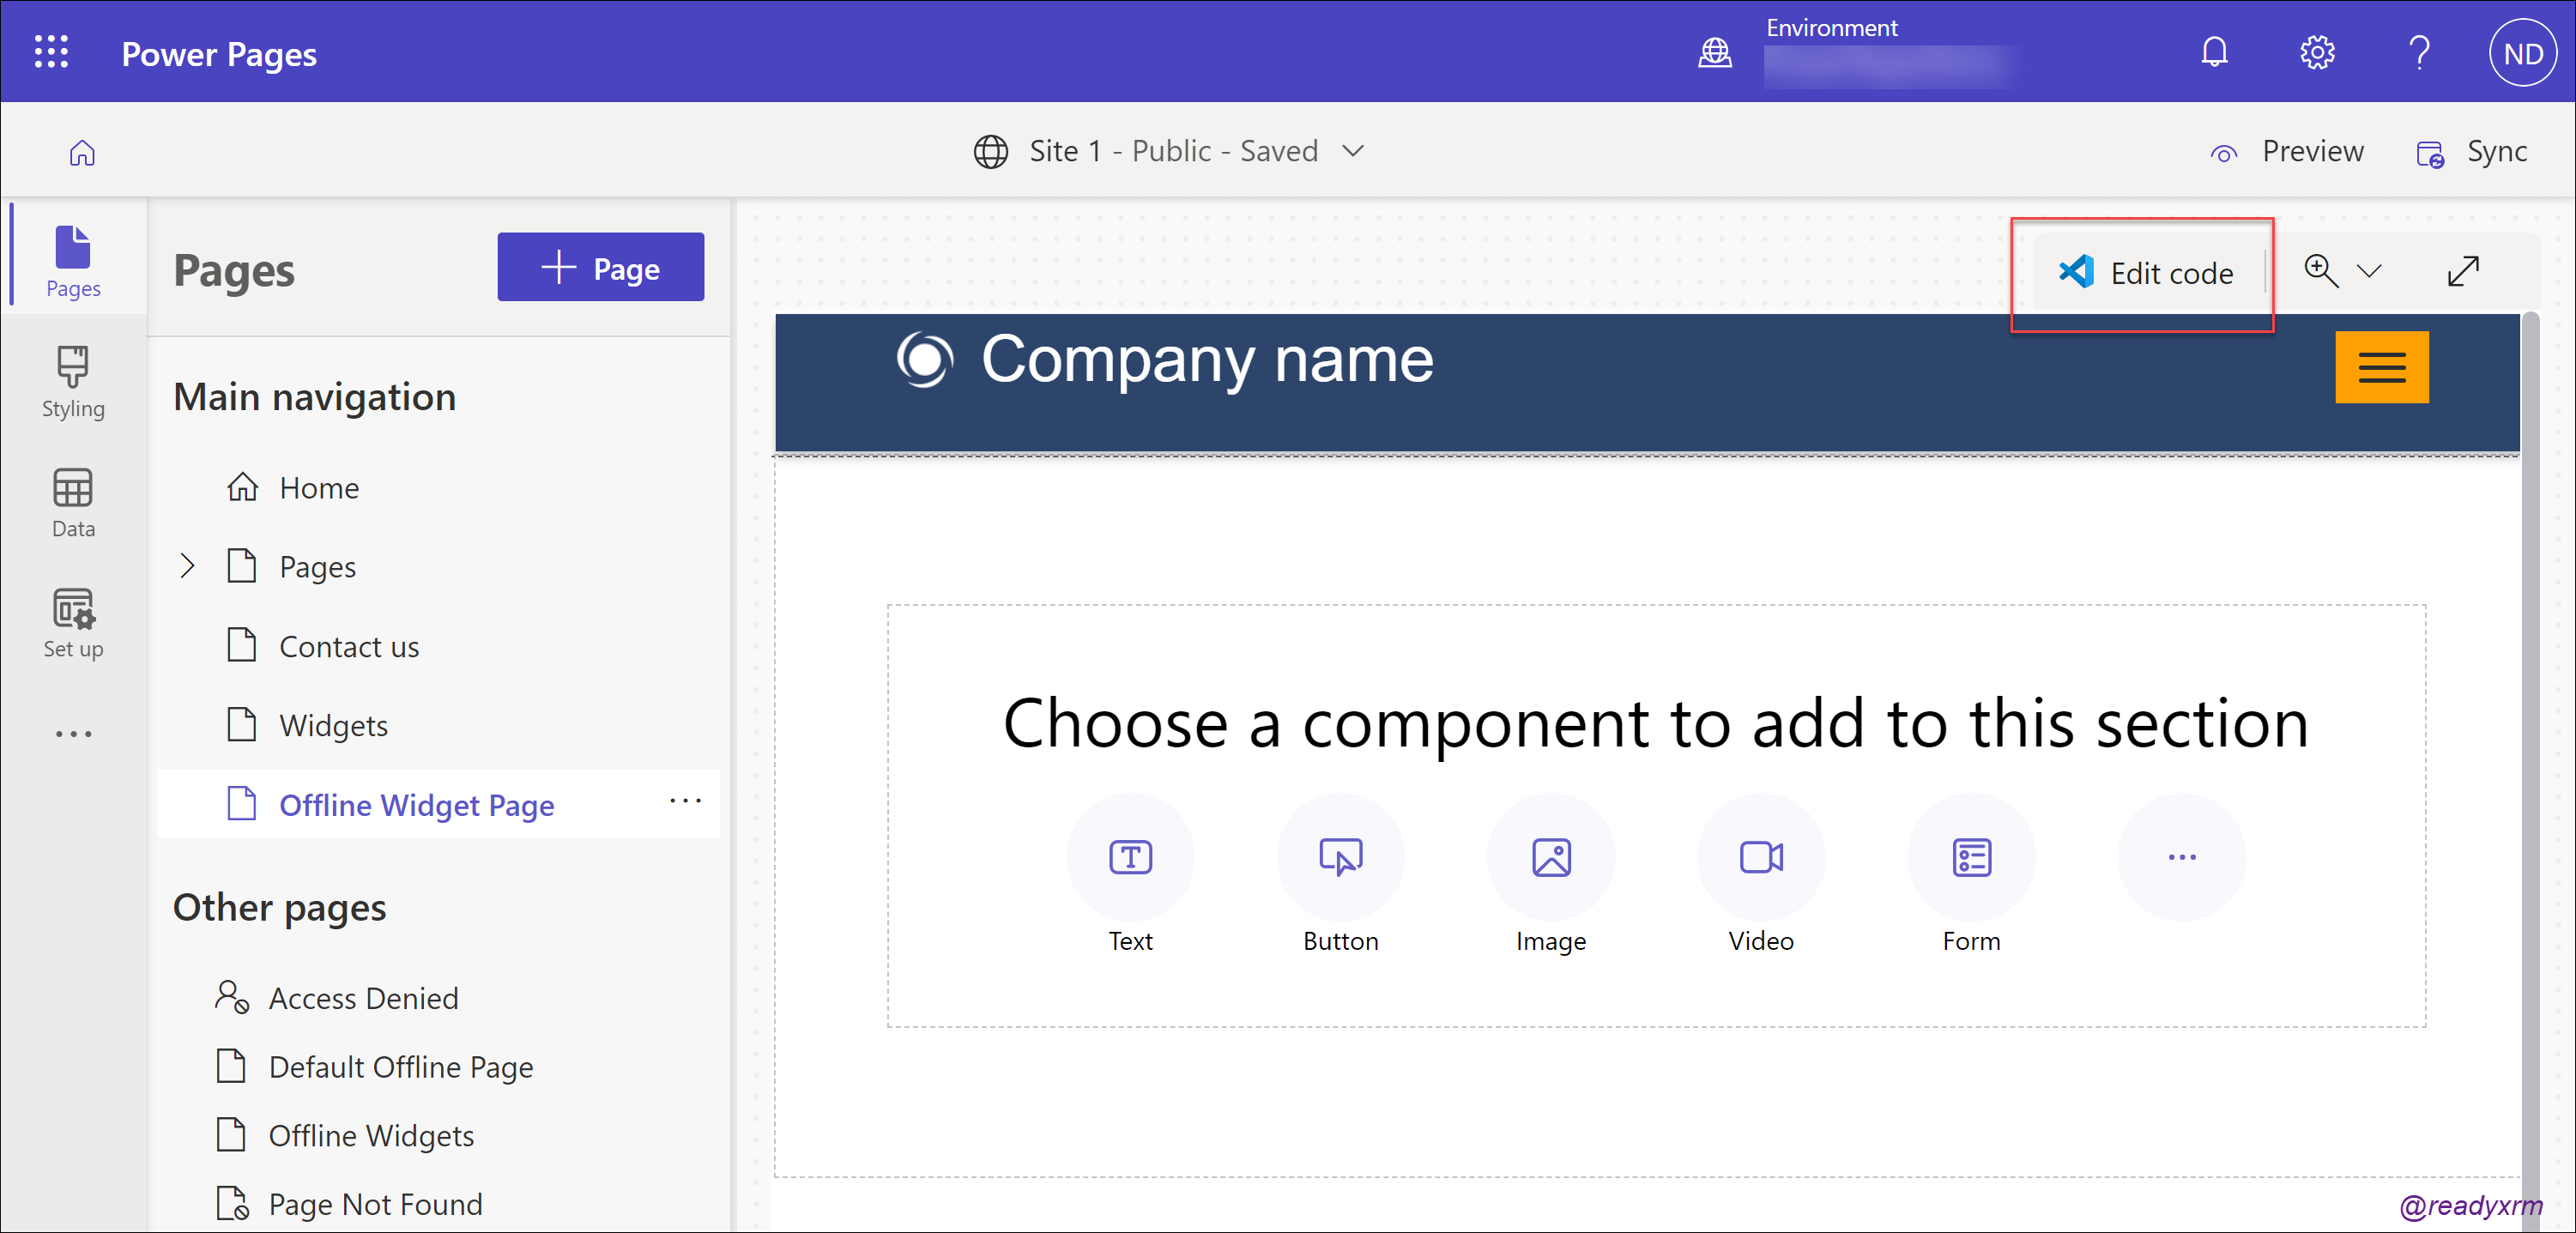Select the Contact us page
Viewport: 2576px width, 1233px height.
click(x=348, y=646)
